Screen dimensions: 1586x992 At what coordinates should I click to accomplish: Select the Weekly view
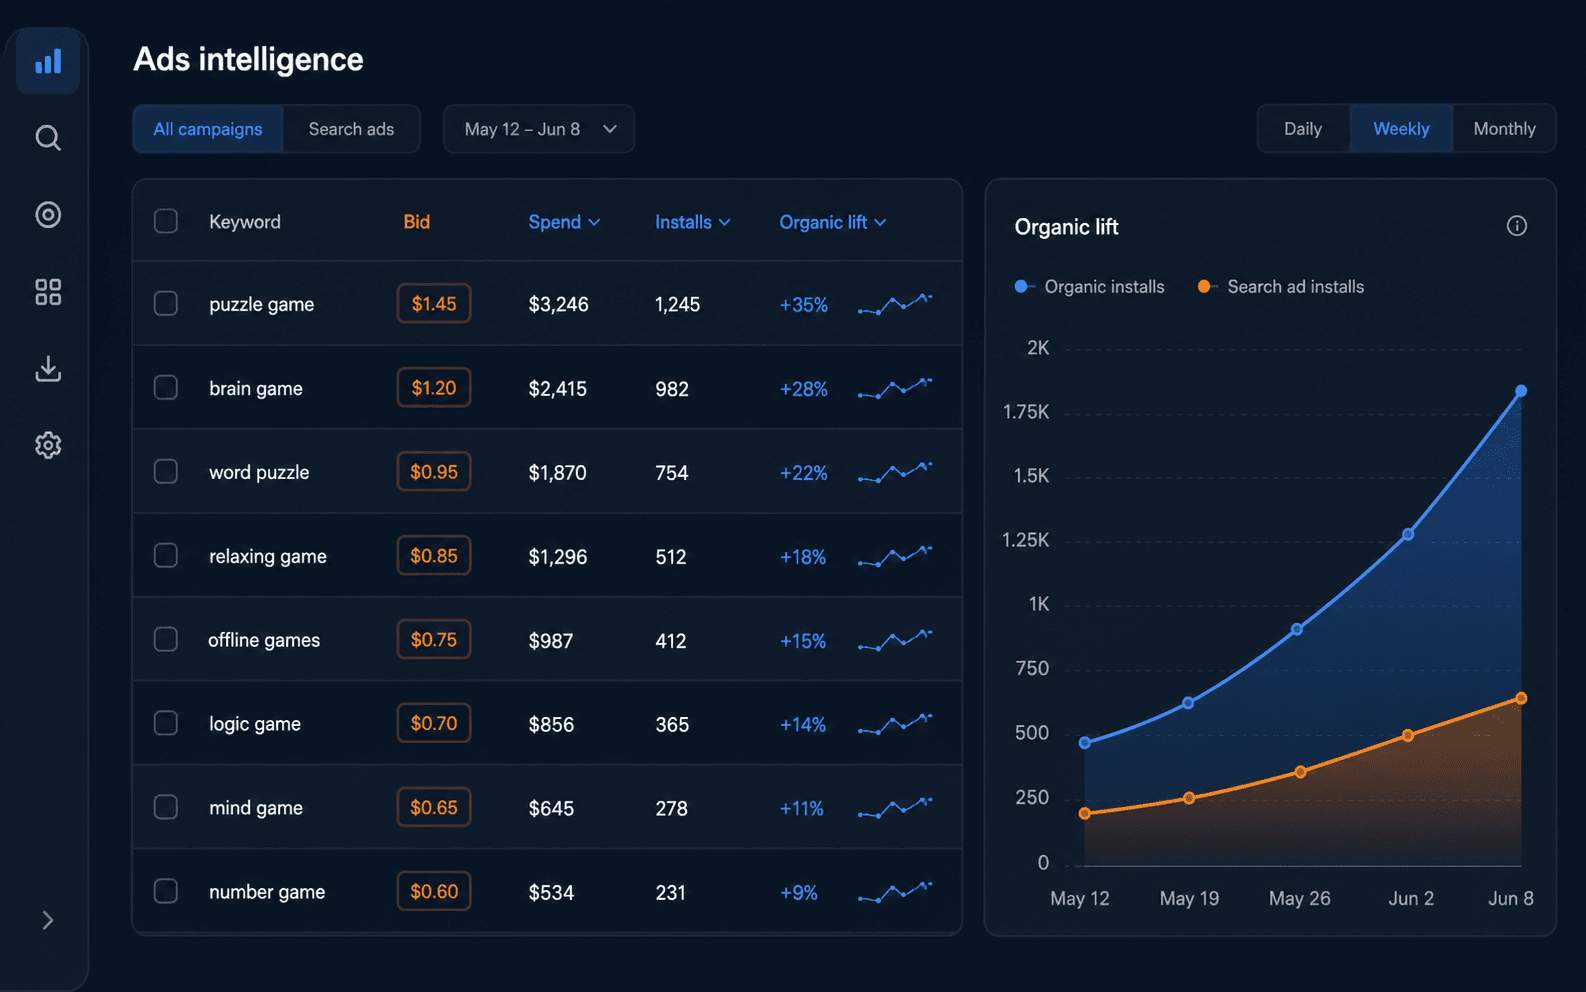(1401, 129)
